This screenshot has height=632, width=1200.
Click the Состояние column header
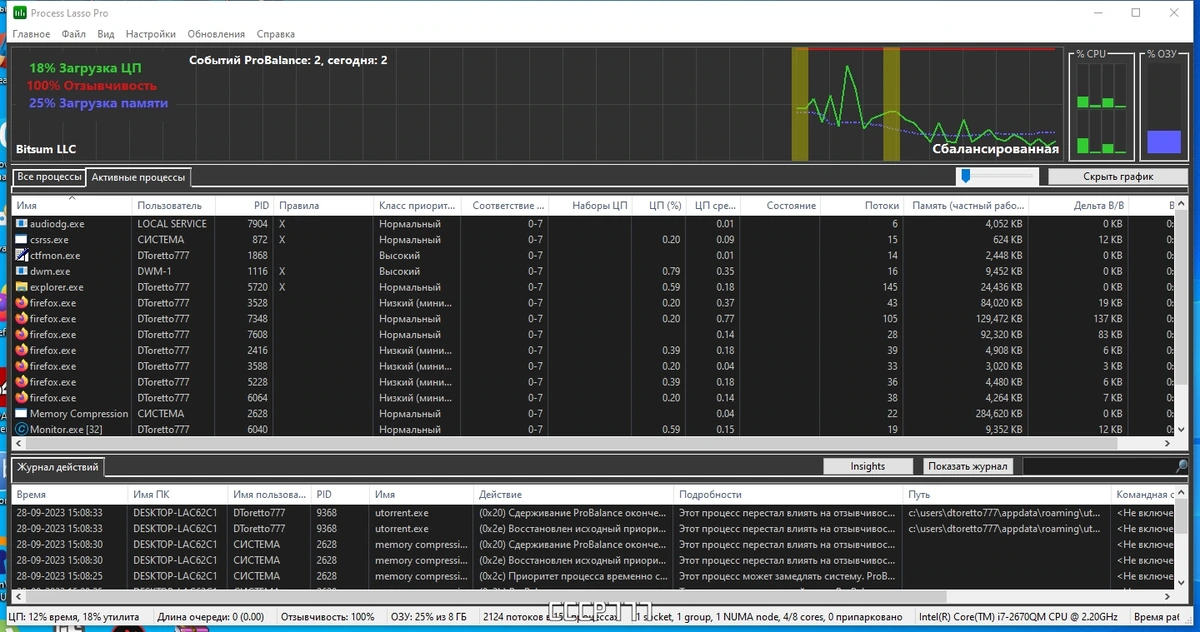[x=781, y=206]
